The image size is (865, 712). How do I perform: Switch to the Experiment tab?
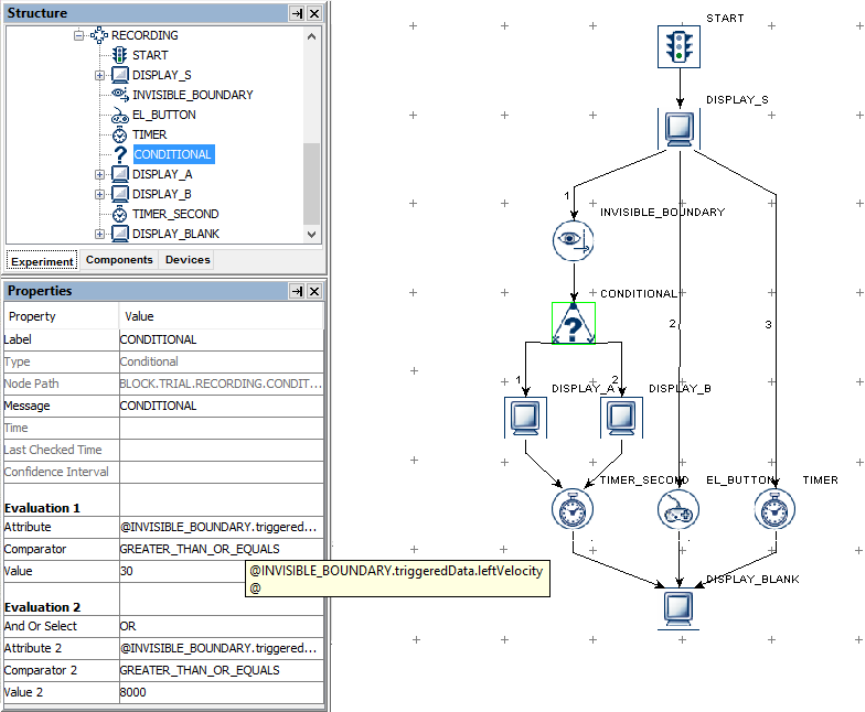42,261
